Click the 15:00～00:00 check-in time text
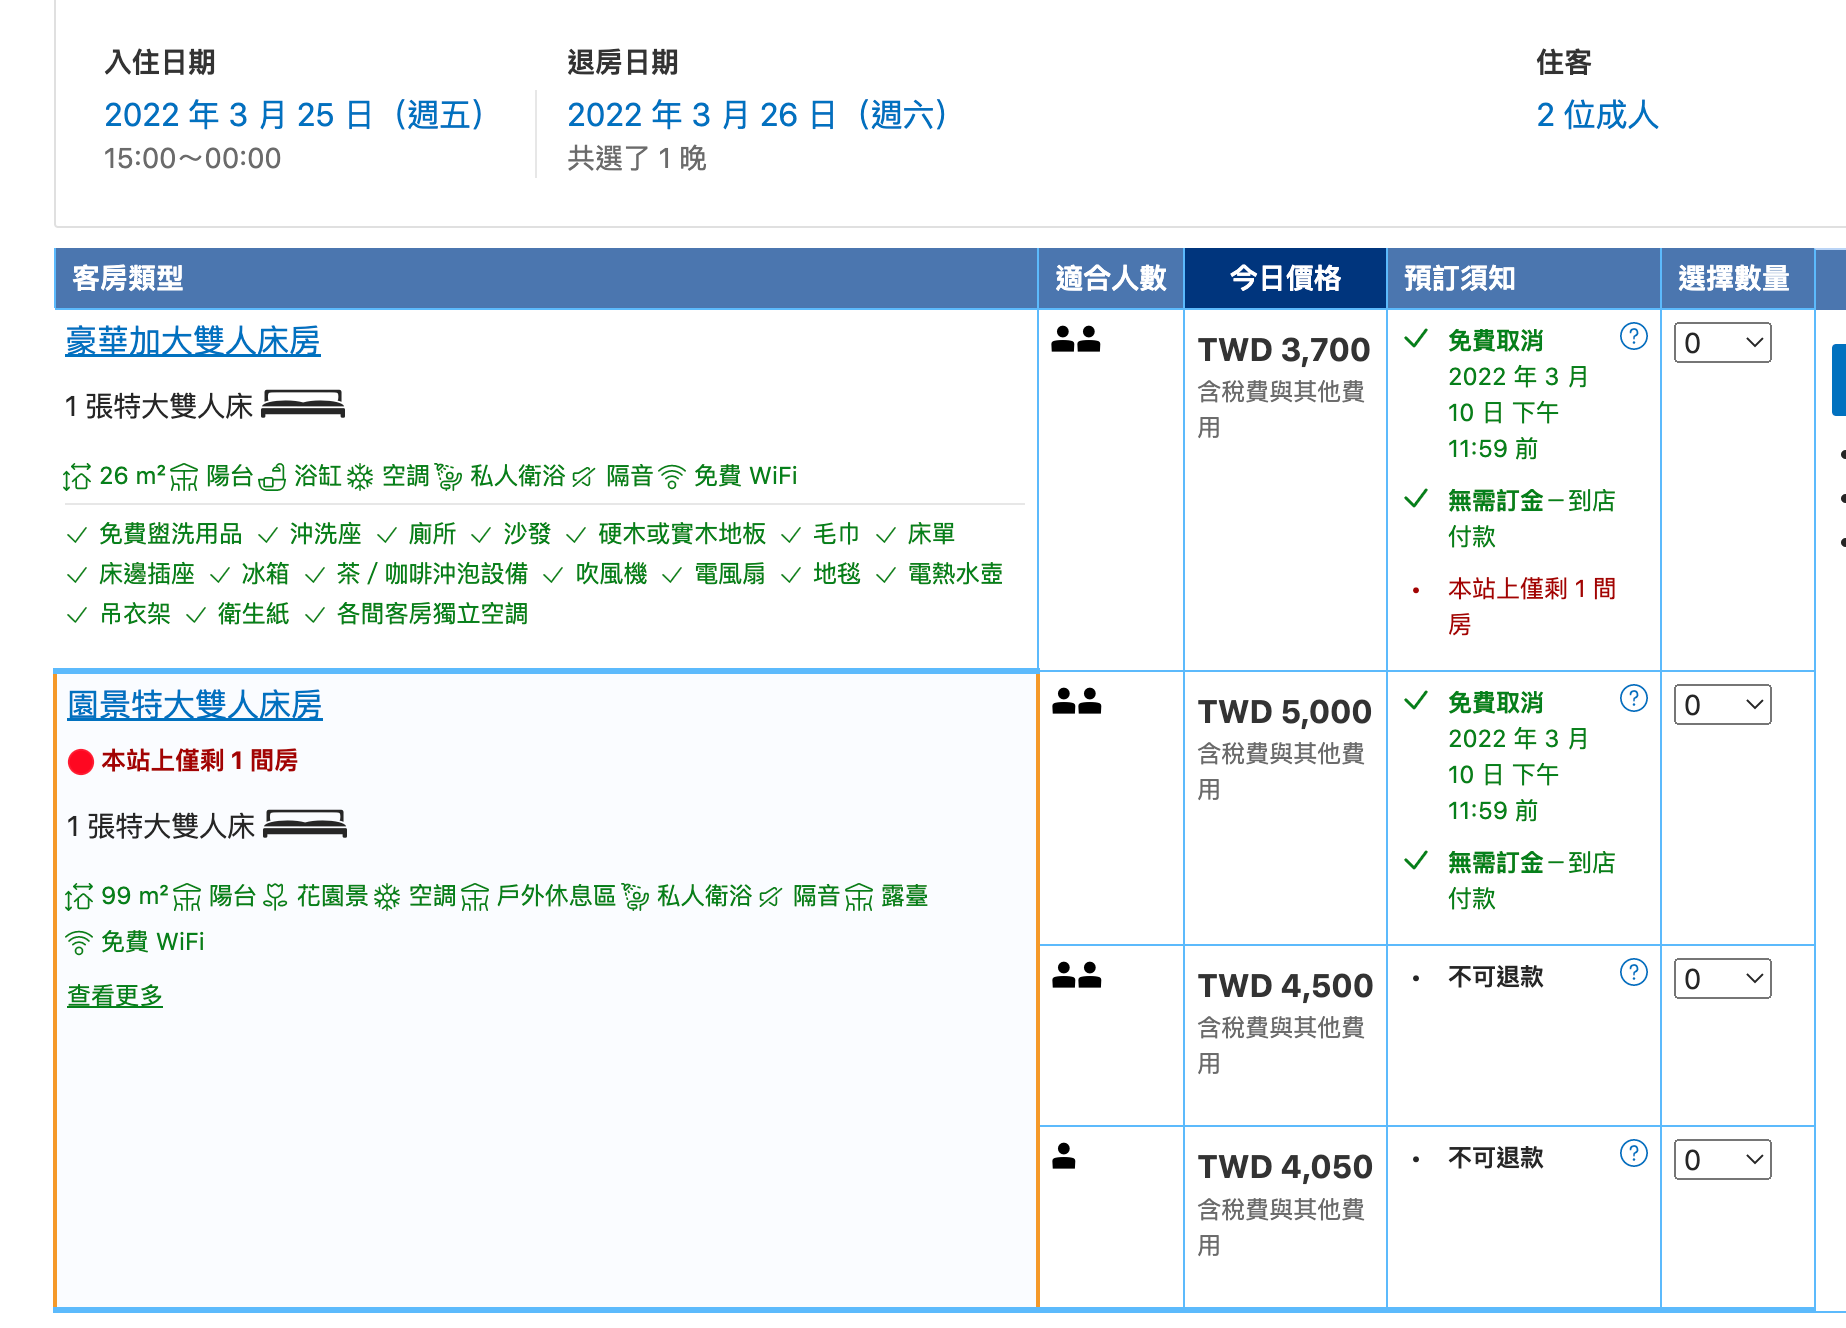 pyautogui.click(x=192, y=158)
